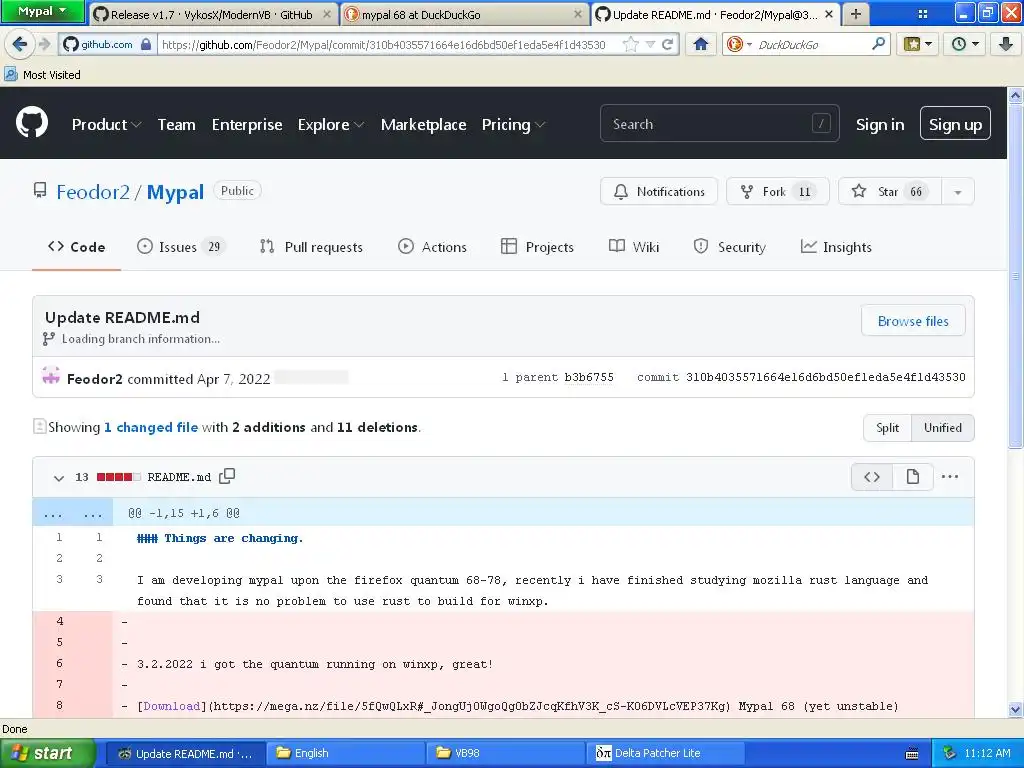Switch to the Release v1.7 ModernVB tab
Viewport: 1024px width, 768px height.
click(x=212, y=14)
